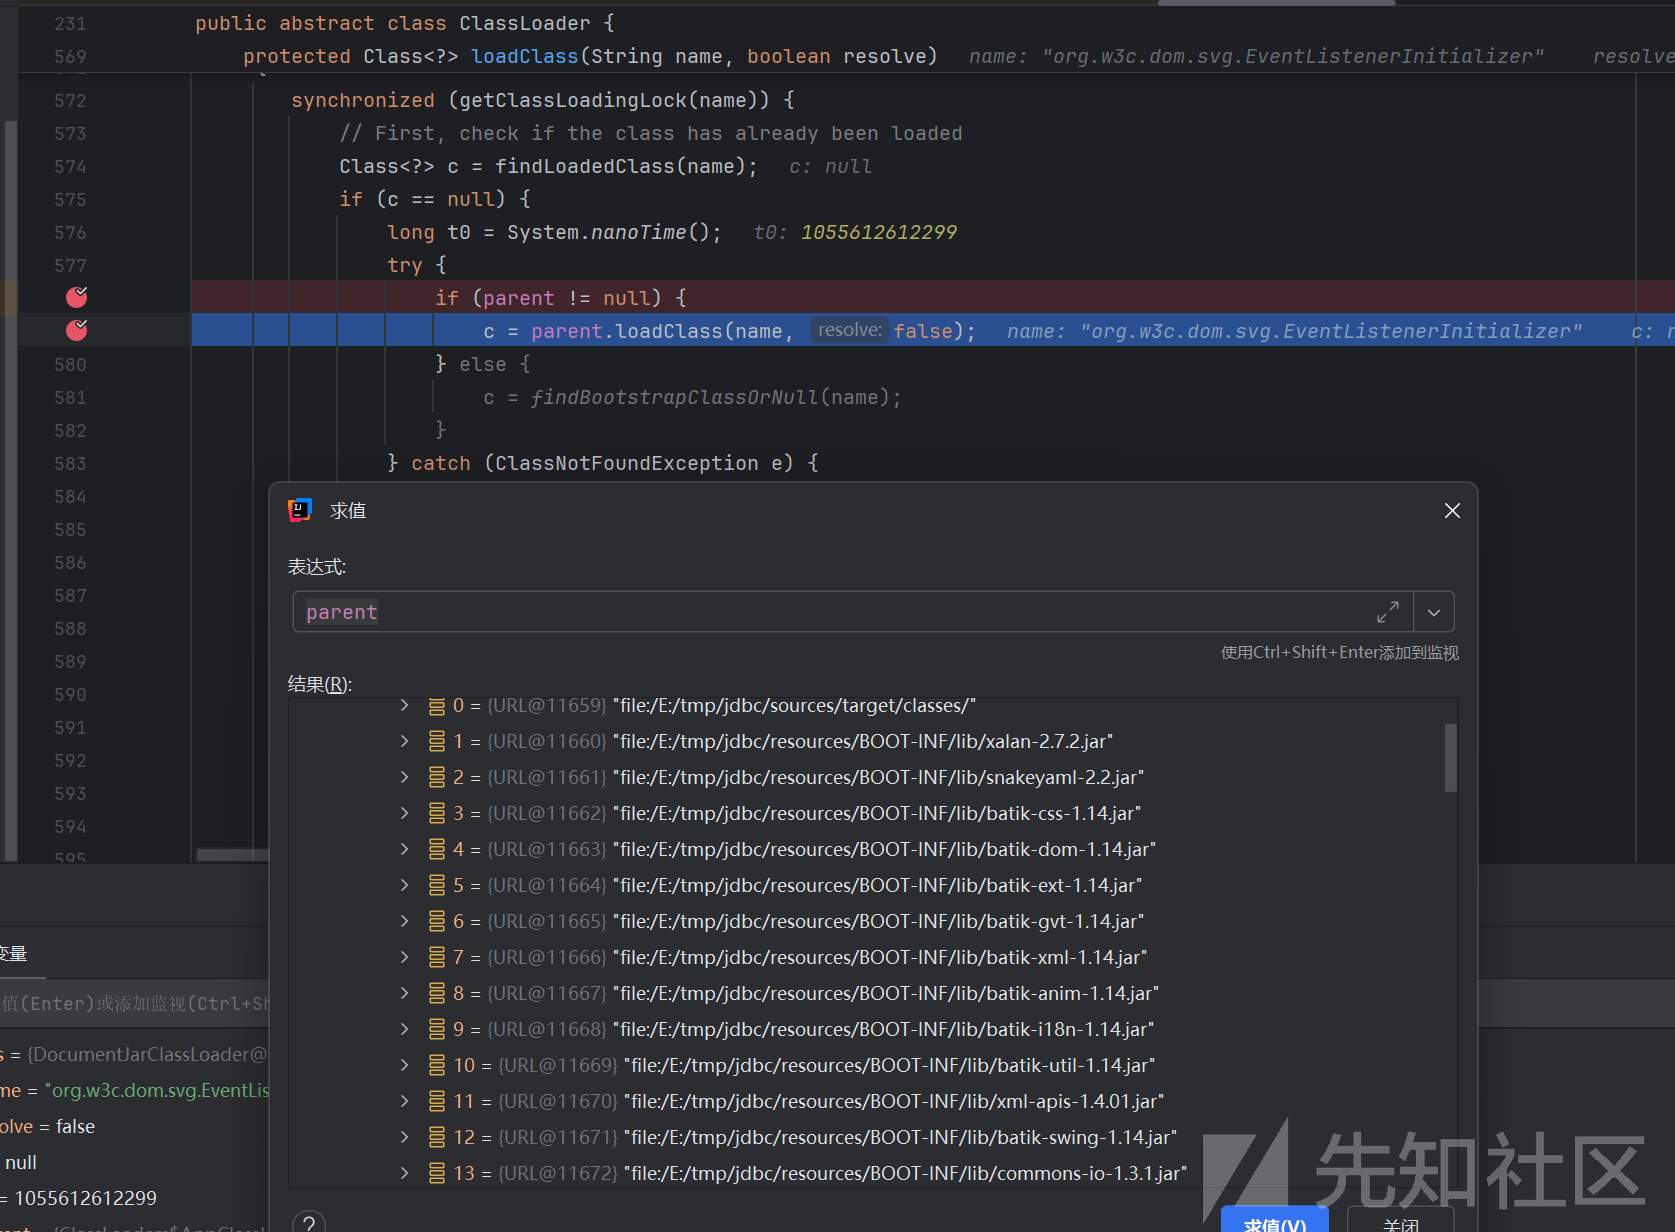The image size is (1675, 1232).
Task: Select array icon of entry 2 snakeyaml jar
Action: [437, 777]
